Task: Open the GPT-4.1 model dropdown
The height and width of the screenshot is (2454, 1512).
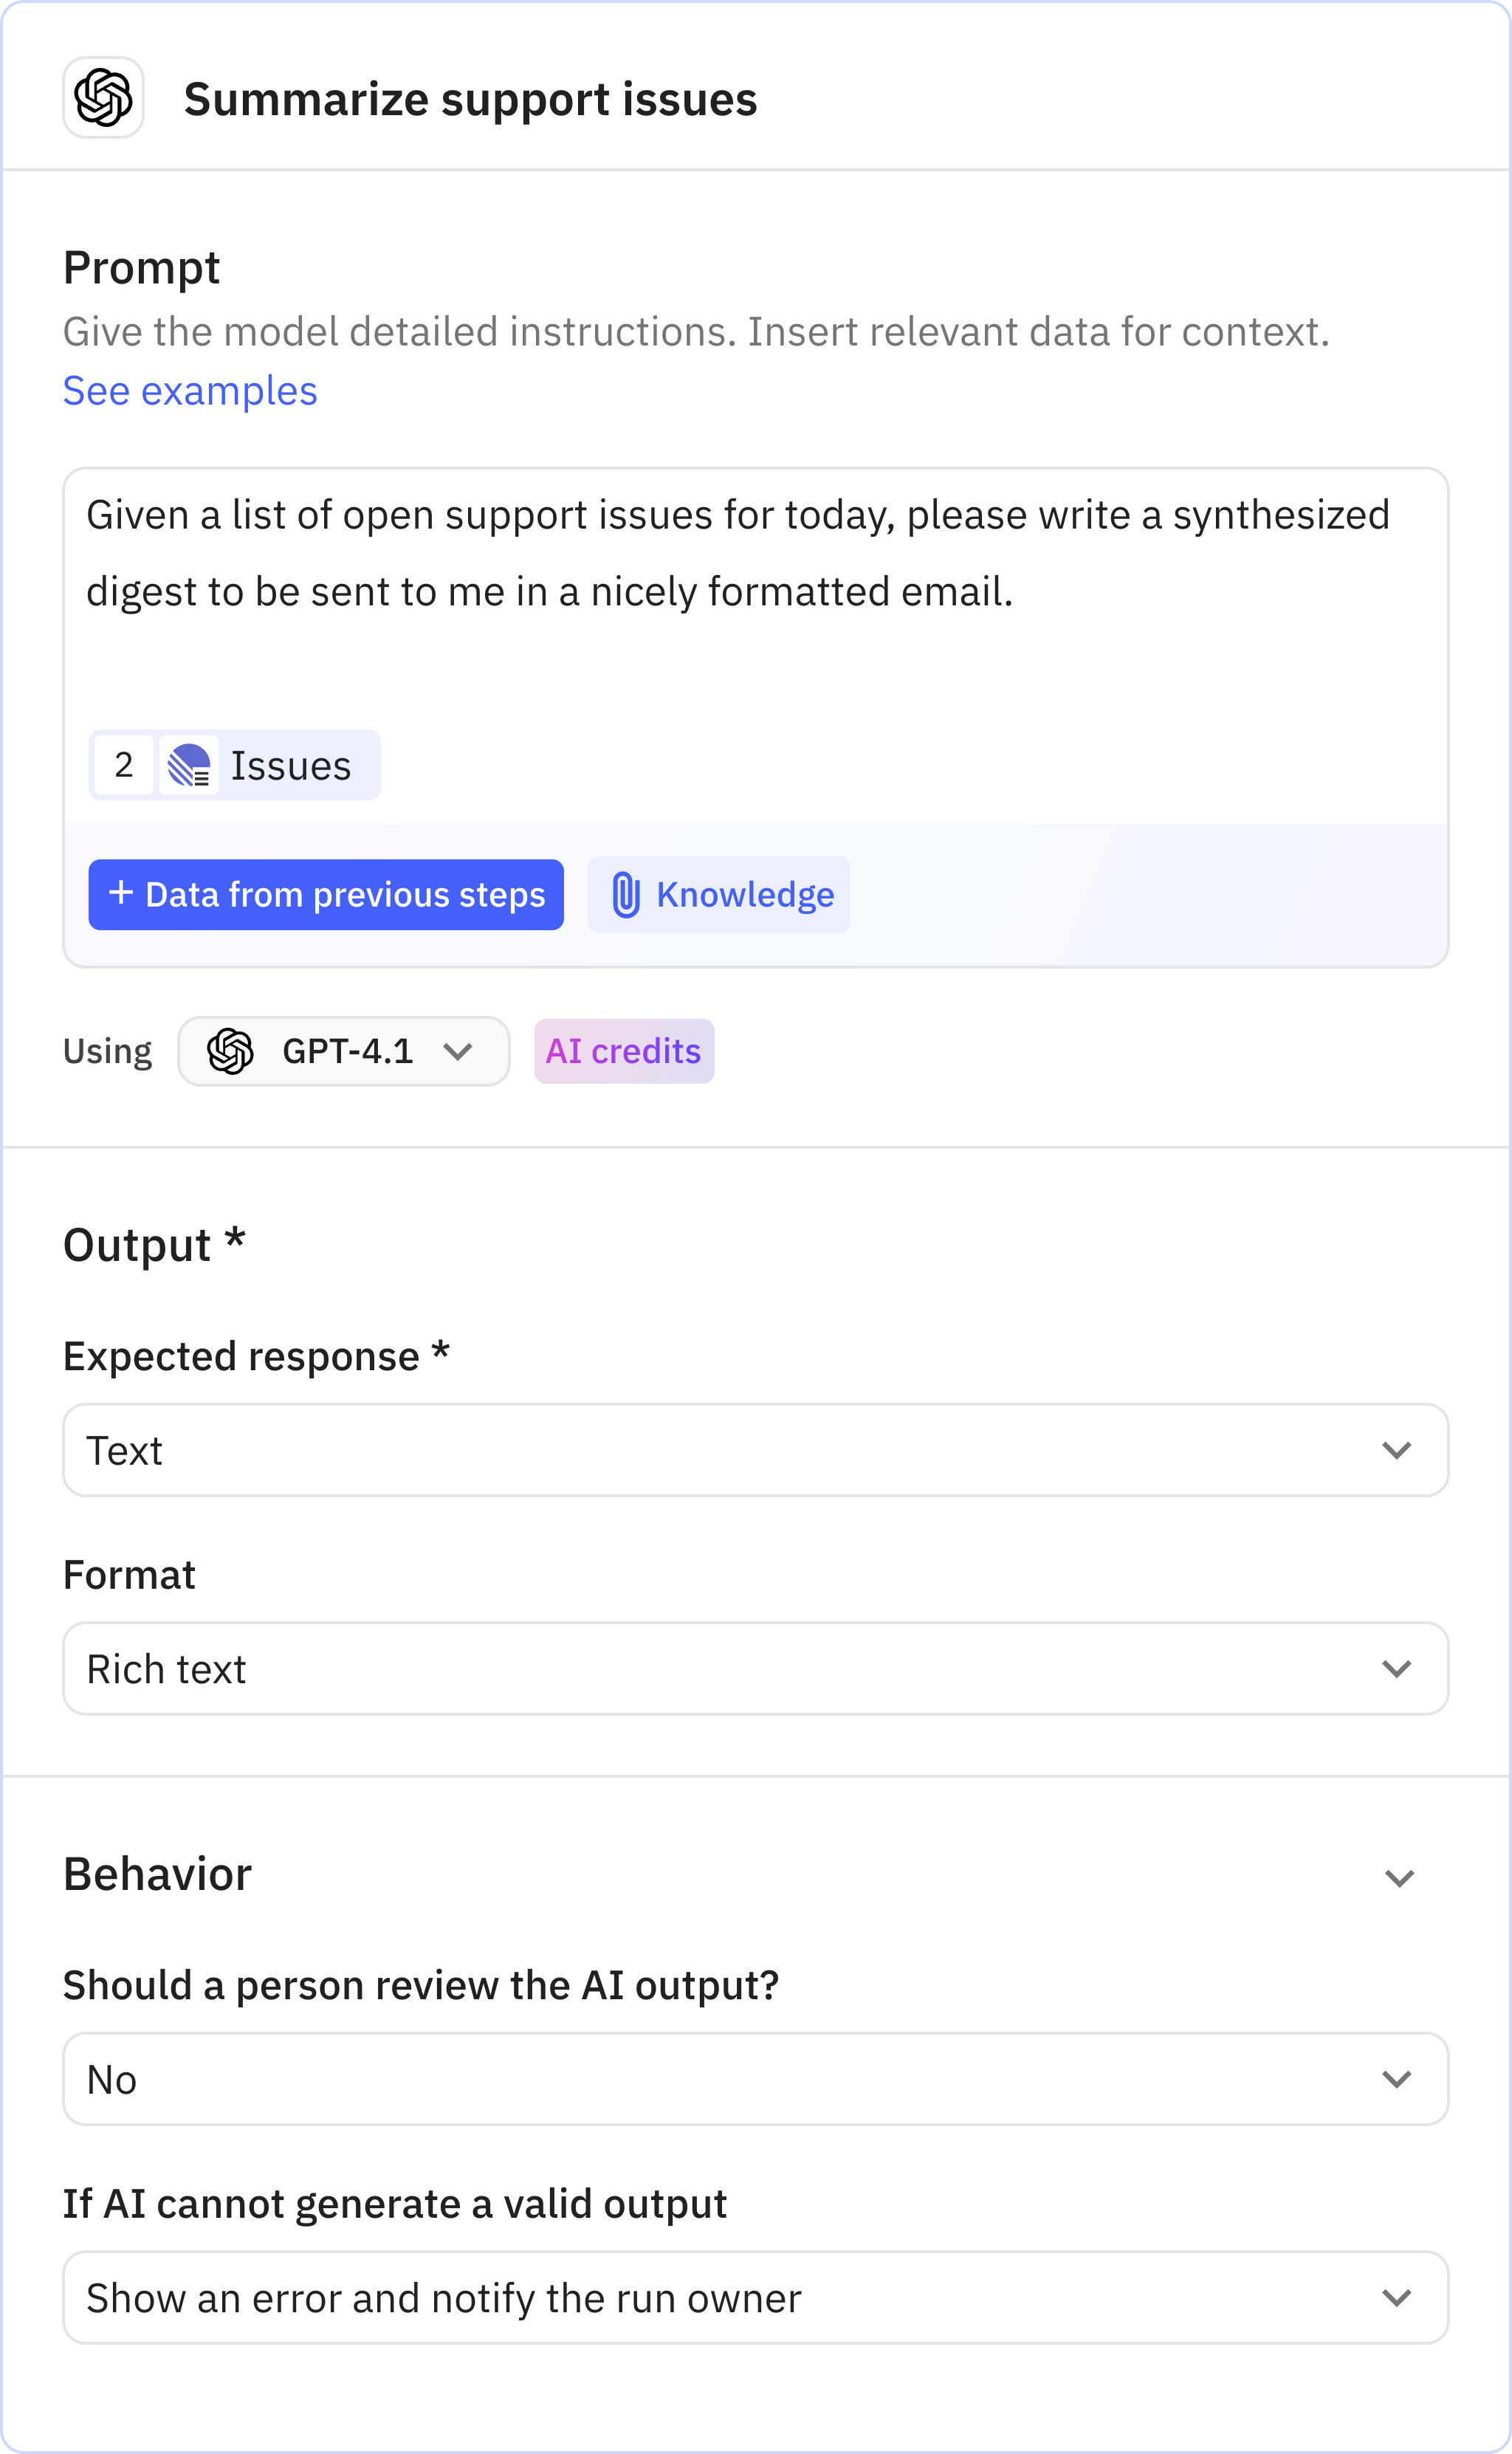Action: point(343,1051)
